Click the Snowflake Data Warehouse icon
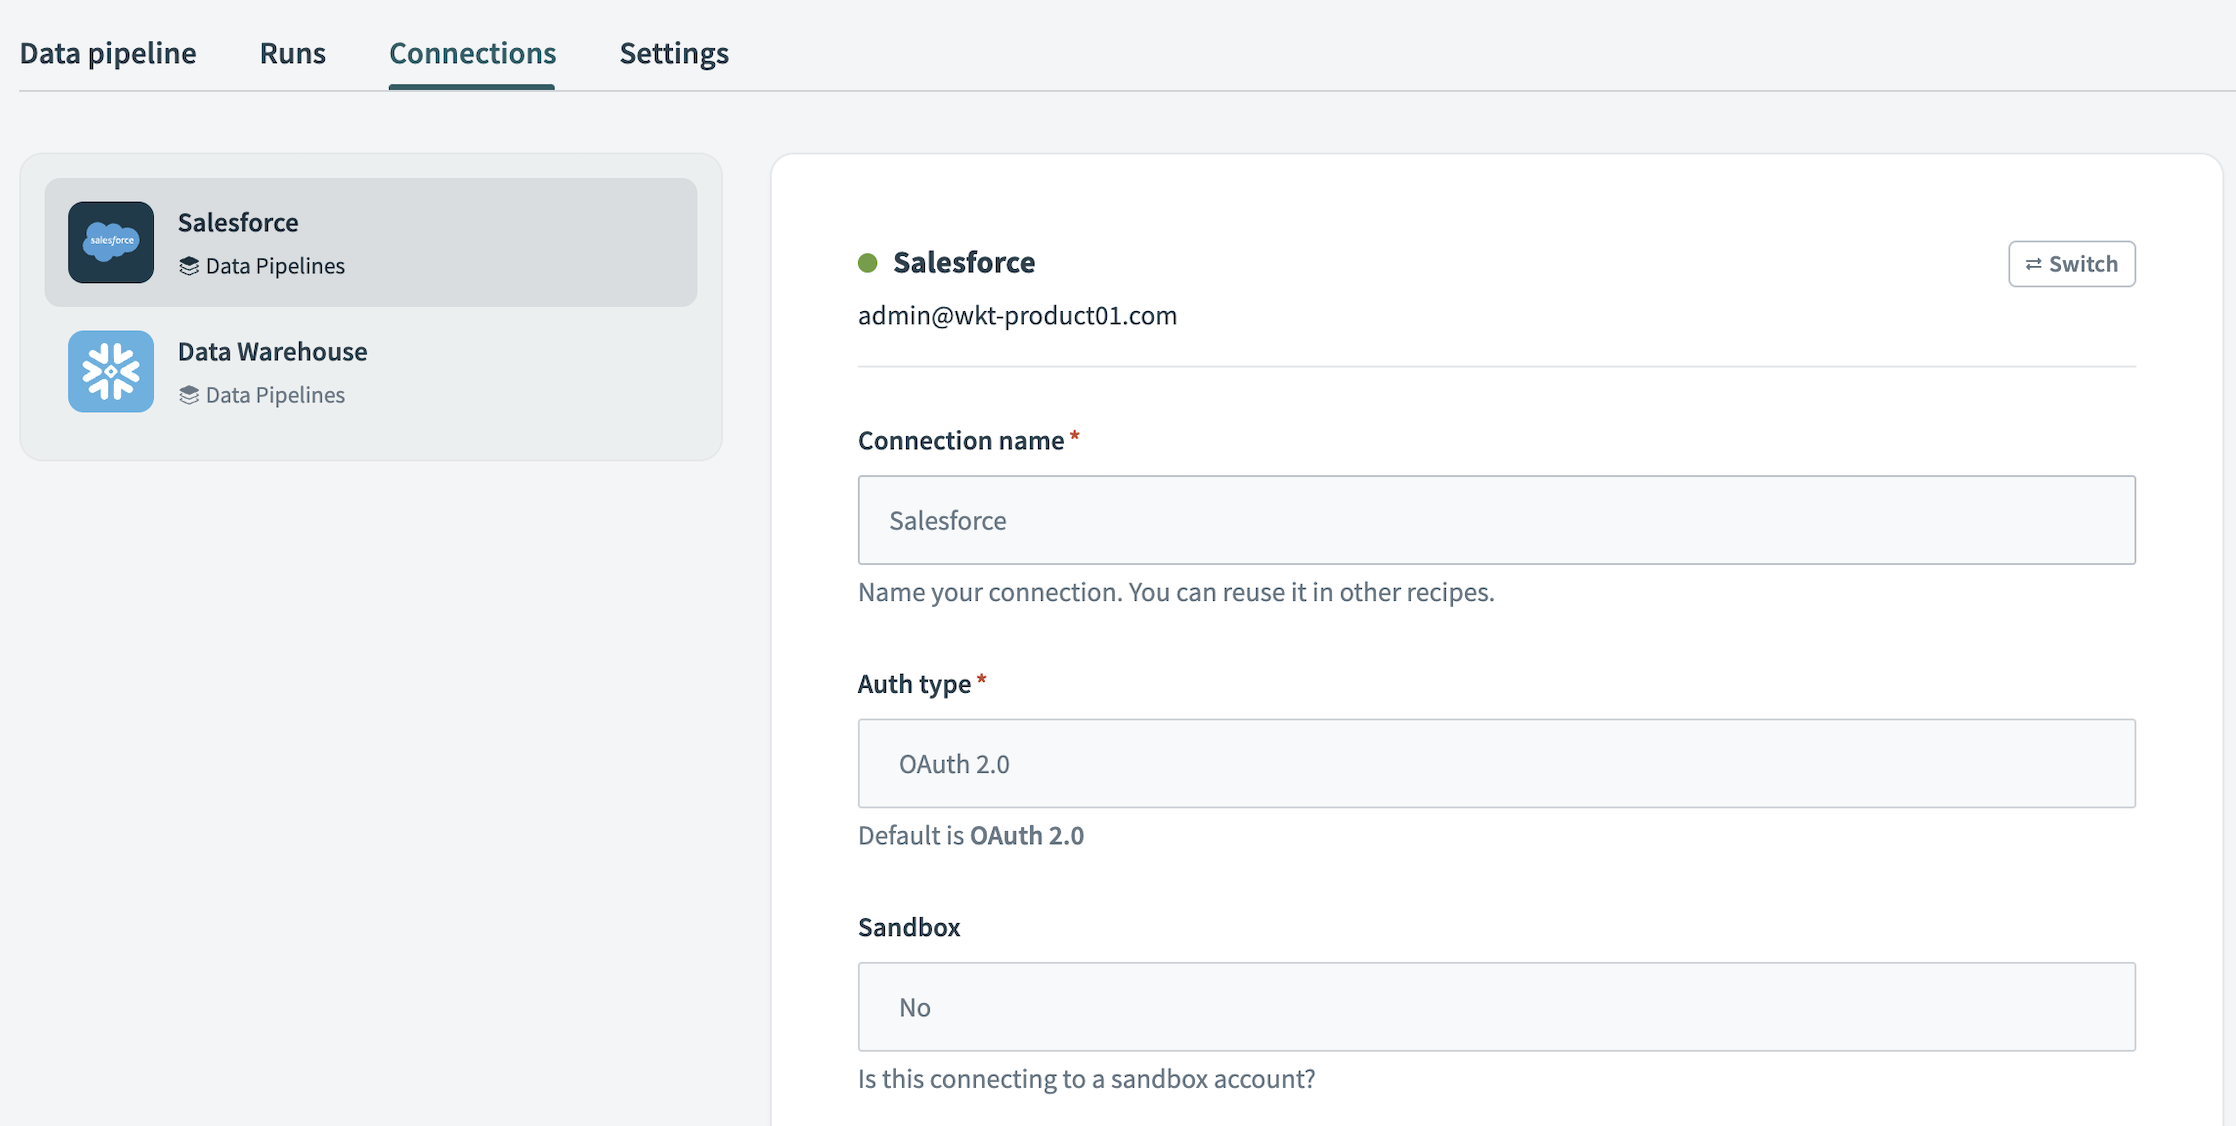 click(x=111, y=371)
